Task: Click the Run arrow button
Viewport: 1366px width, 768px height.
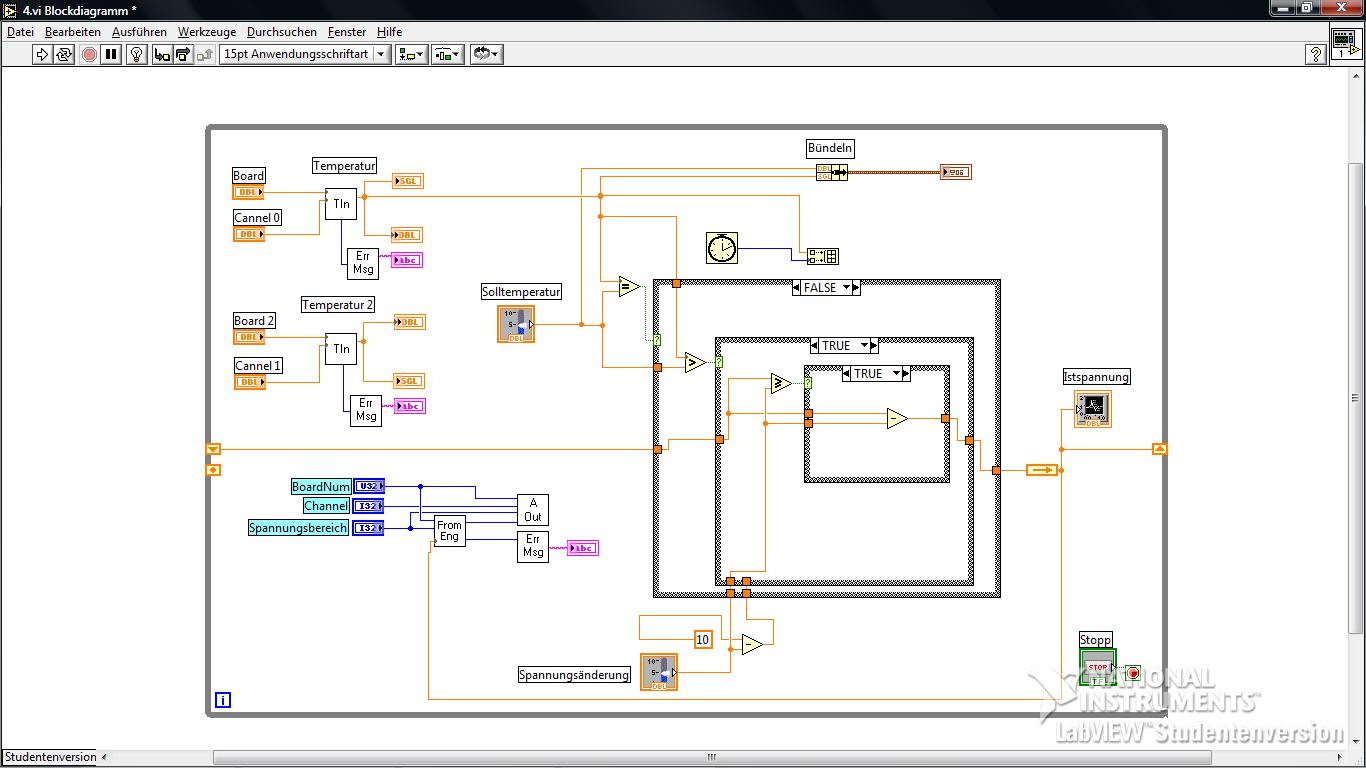Action: [x=42, y=54]
